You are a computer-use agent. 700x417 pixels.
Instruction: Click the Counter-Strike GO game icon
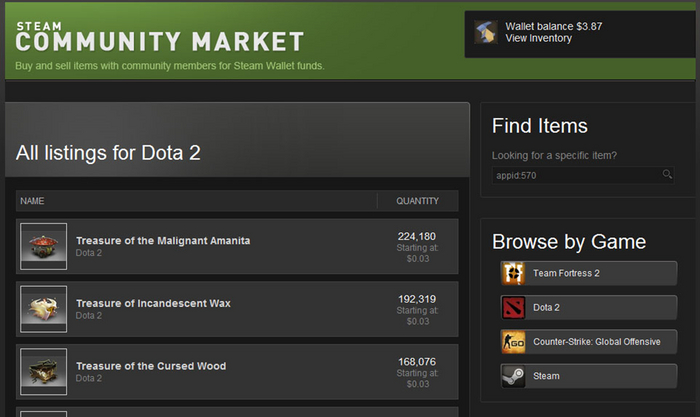tap(514, 342)
